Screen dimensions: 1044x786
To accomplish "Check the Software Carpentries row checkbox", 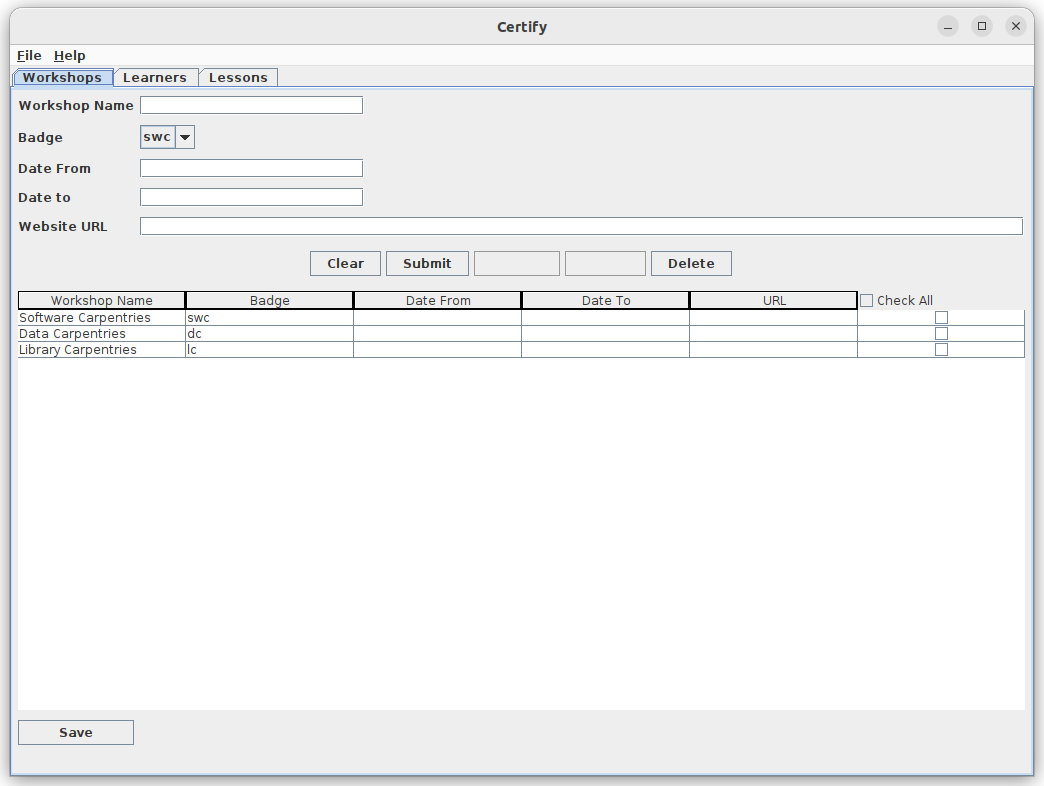I will click(941, 317).
